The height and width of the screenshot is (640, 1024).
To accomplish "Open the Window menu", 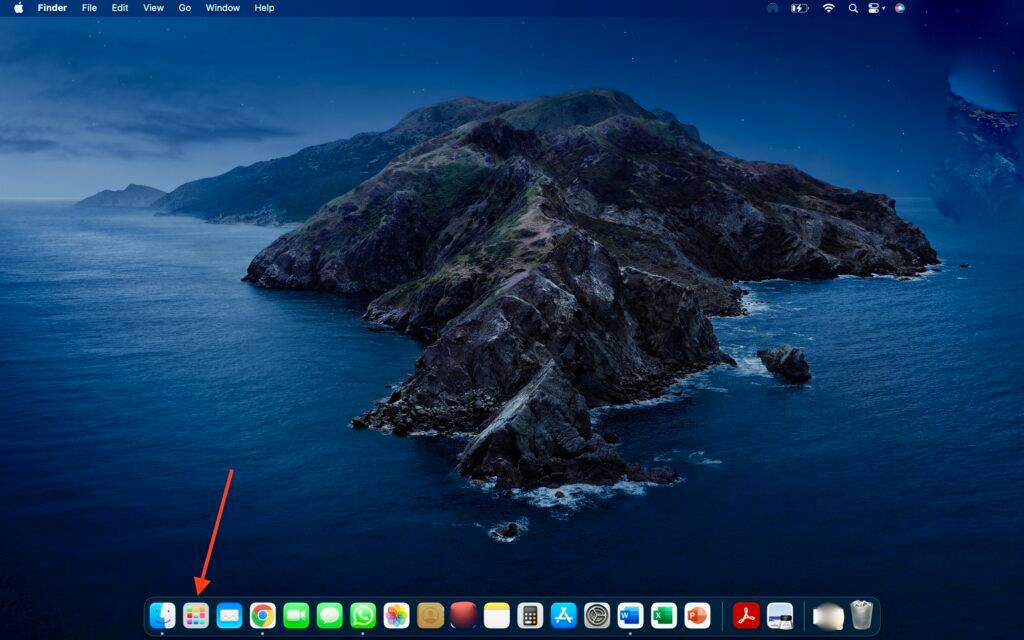I will tap(223, 8).
